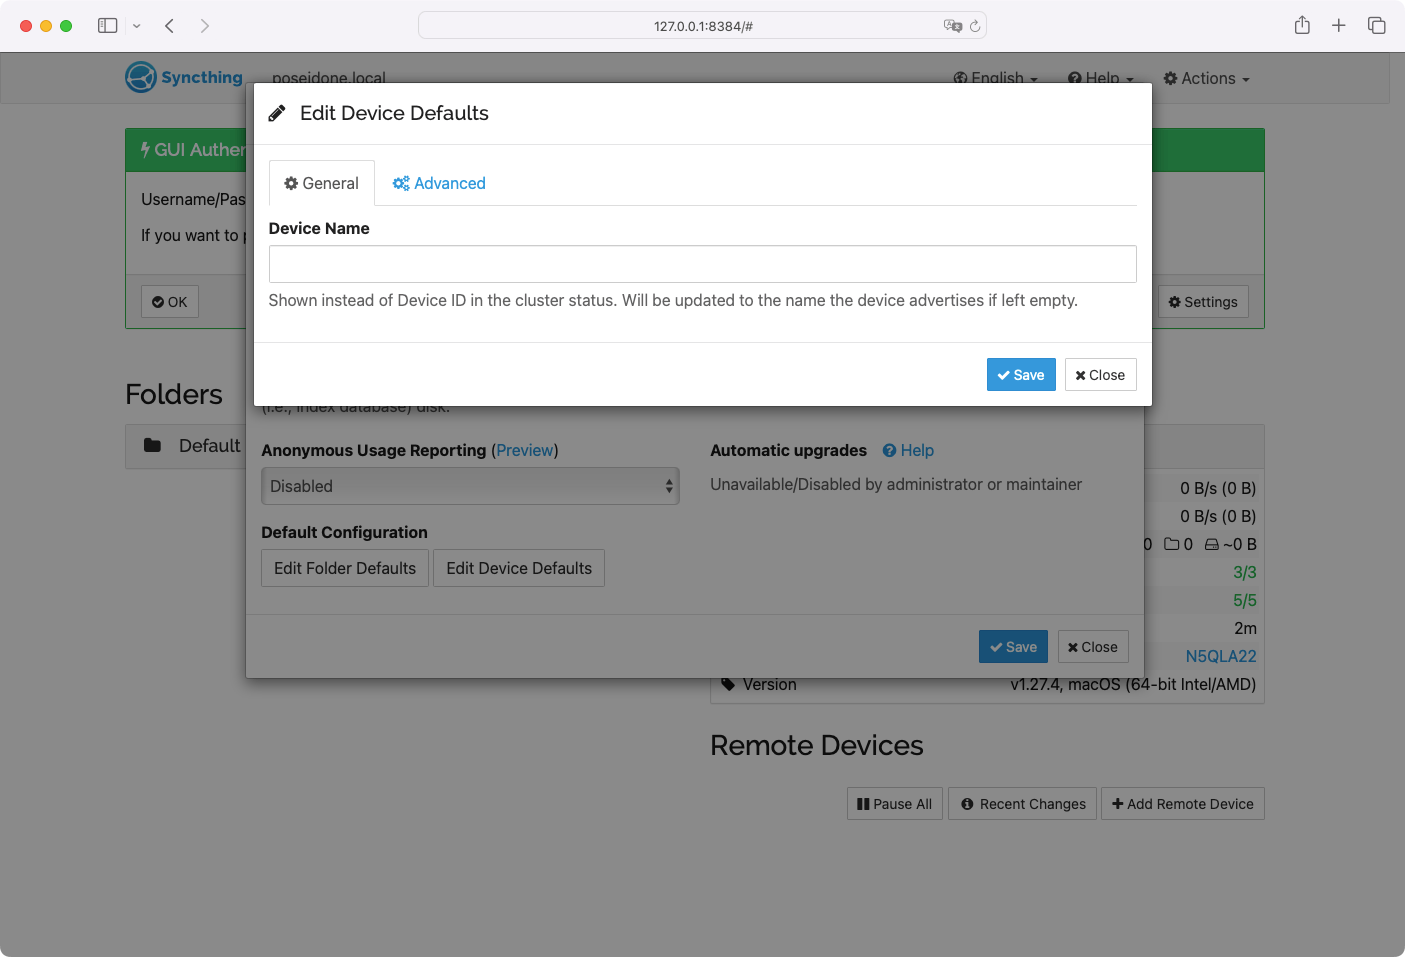The image size is (1405, 957).
Task: Open Anonymous Usage Reporting dropdown
Action: coord(470,486)
